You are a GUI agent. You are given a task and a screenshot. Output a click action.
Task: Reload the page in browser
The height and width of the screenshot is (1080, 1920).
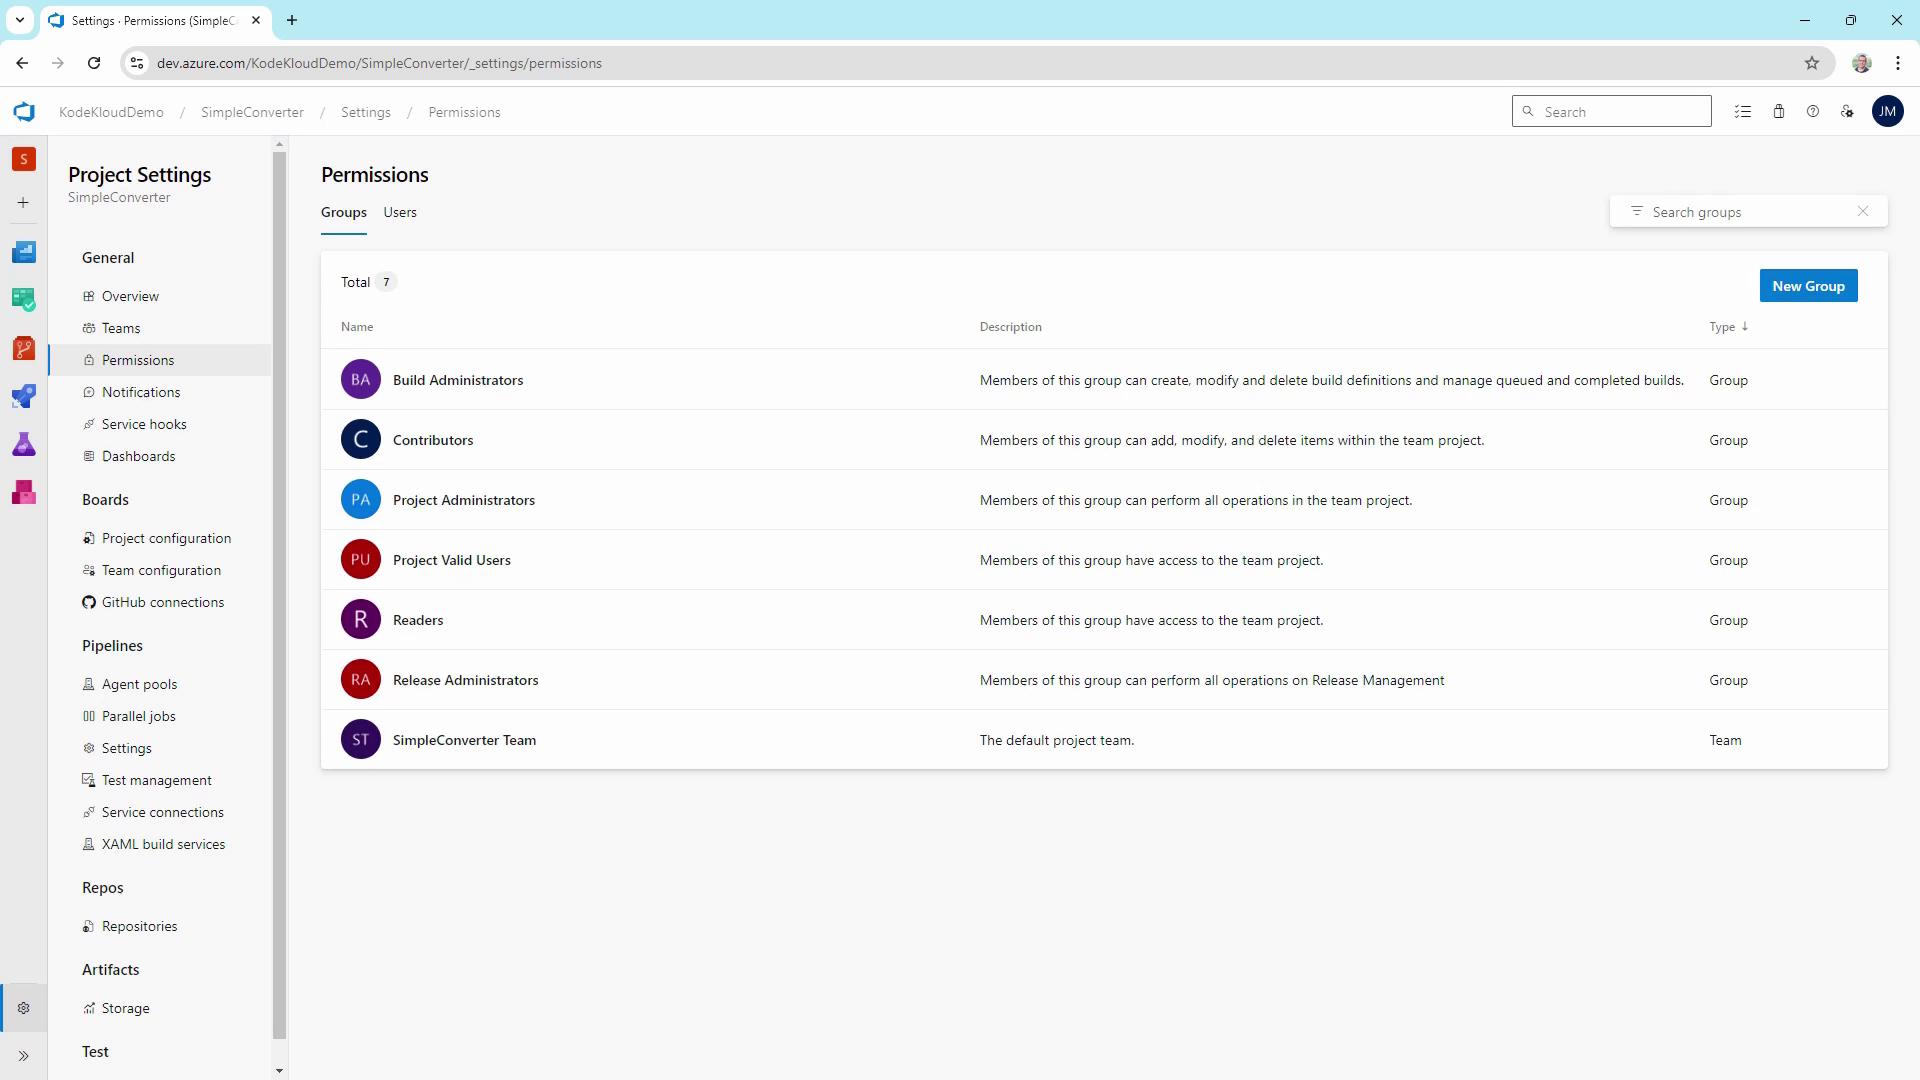(94, 63)
